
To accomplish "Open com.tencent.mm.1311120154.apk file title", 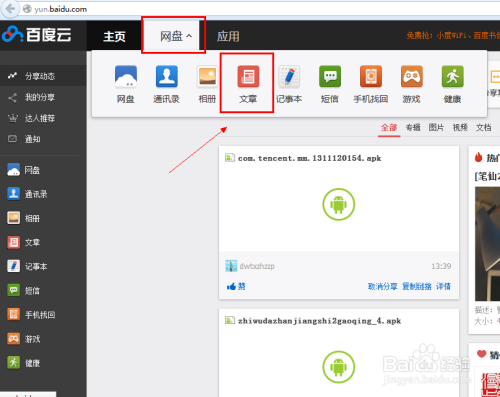I will tap(309, 158).
